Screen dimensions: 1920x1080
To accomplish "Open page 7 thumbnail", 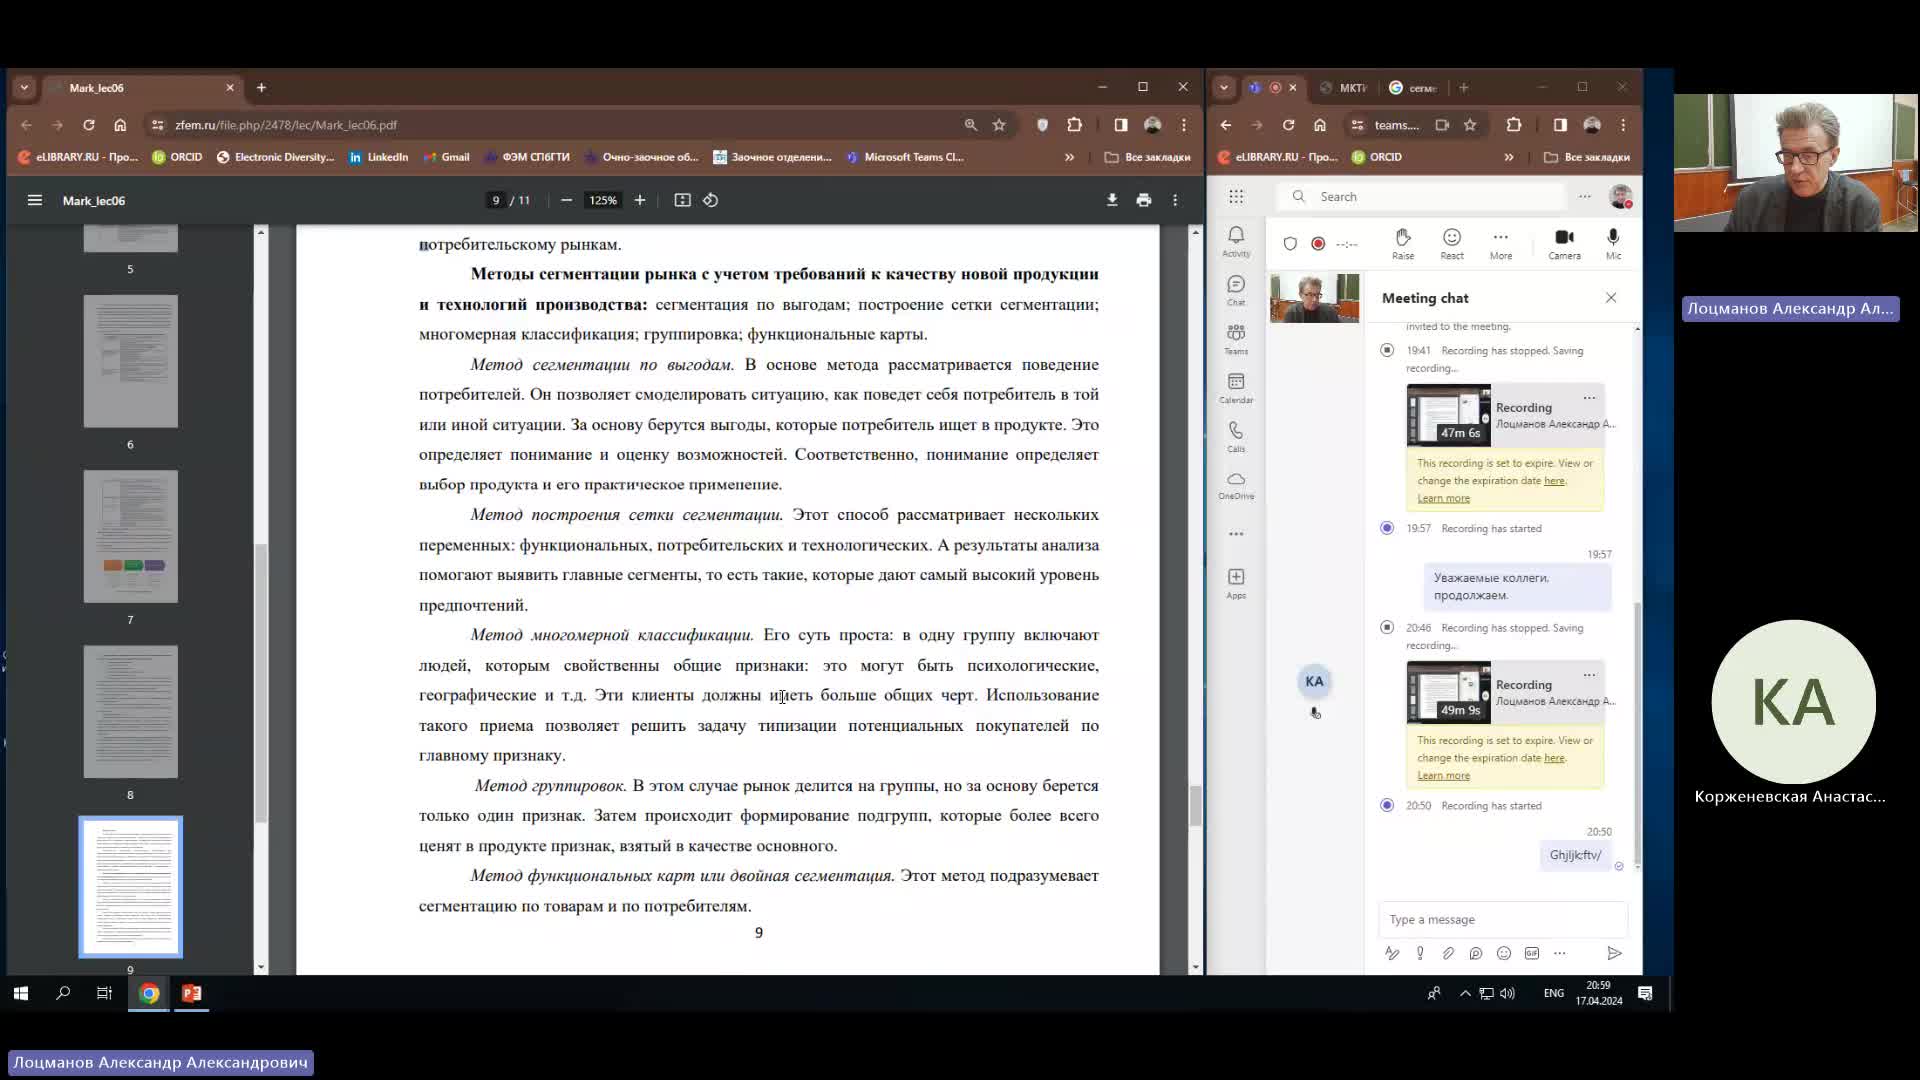I will pos(131,536).
